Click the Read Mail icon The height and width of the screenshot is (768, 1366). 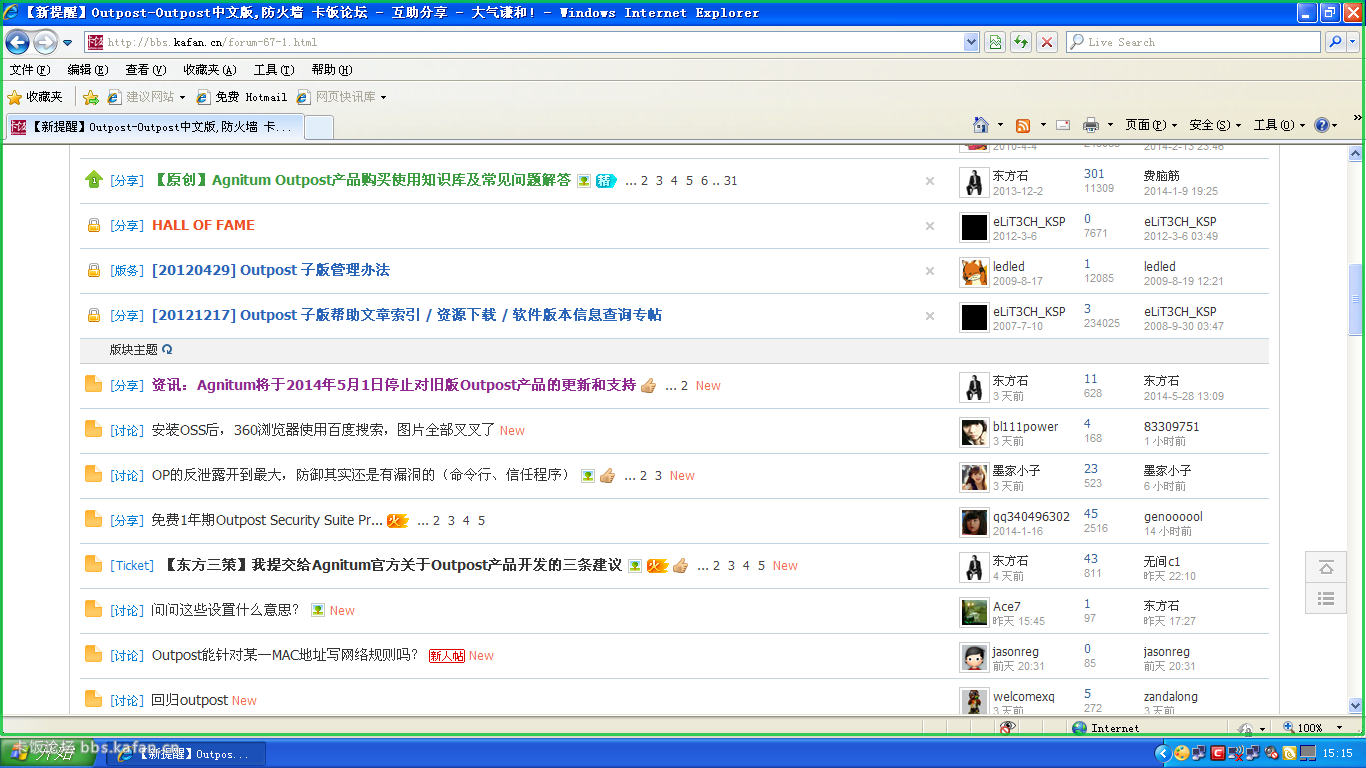tap(1063, 125)
